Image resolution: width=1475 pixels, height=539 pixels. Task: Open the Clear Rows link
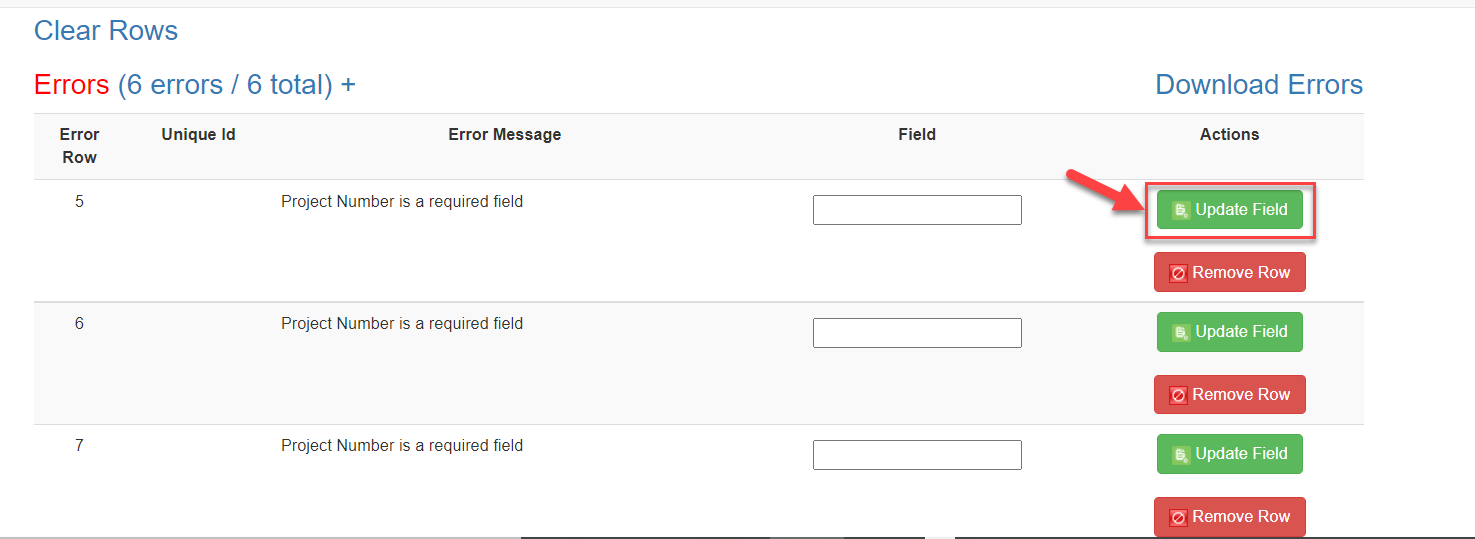[106, 31]
